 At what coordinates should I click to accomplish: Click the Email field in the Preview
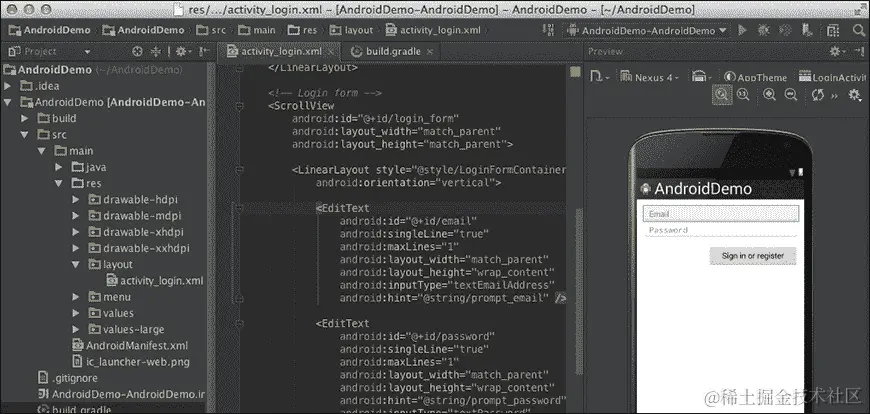click(720, 214)
